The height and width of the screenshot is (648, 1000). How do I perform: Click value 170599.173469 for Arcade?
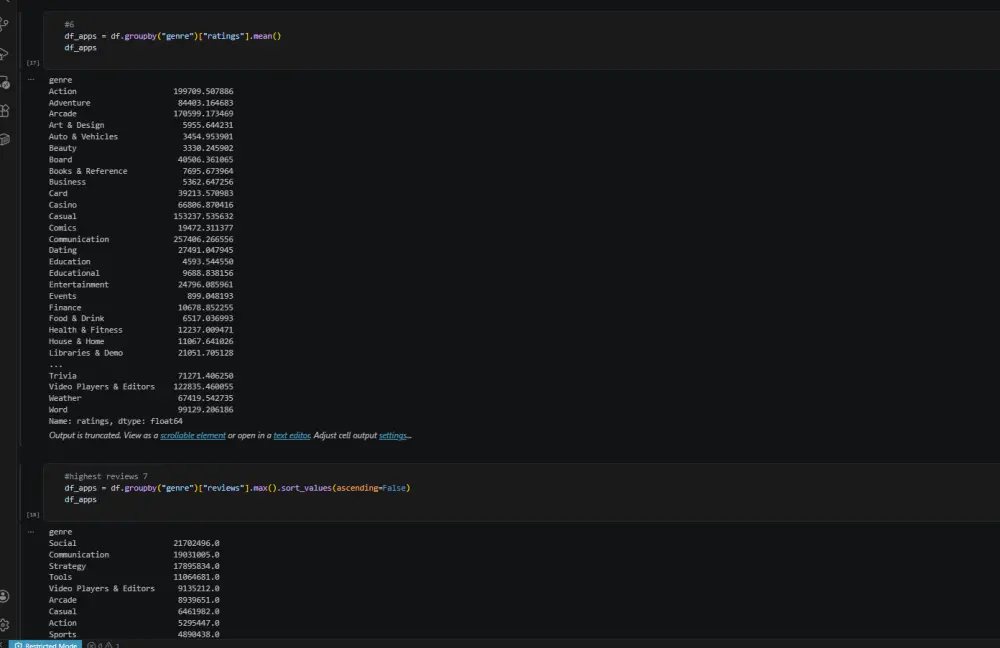tap(203, 114)
